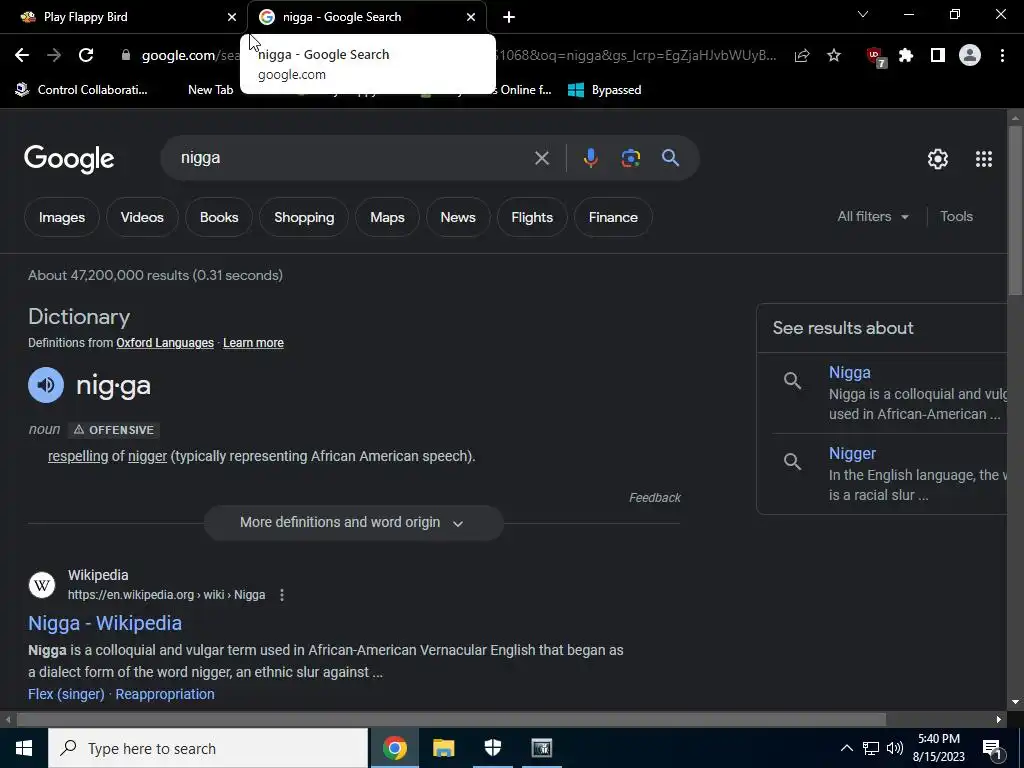Screen dimensions: 1024x768
Task: Open the network status tray icon
Action: coord(871,748)
